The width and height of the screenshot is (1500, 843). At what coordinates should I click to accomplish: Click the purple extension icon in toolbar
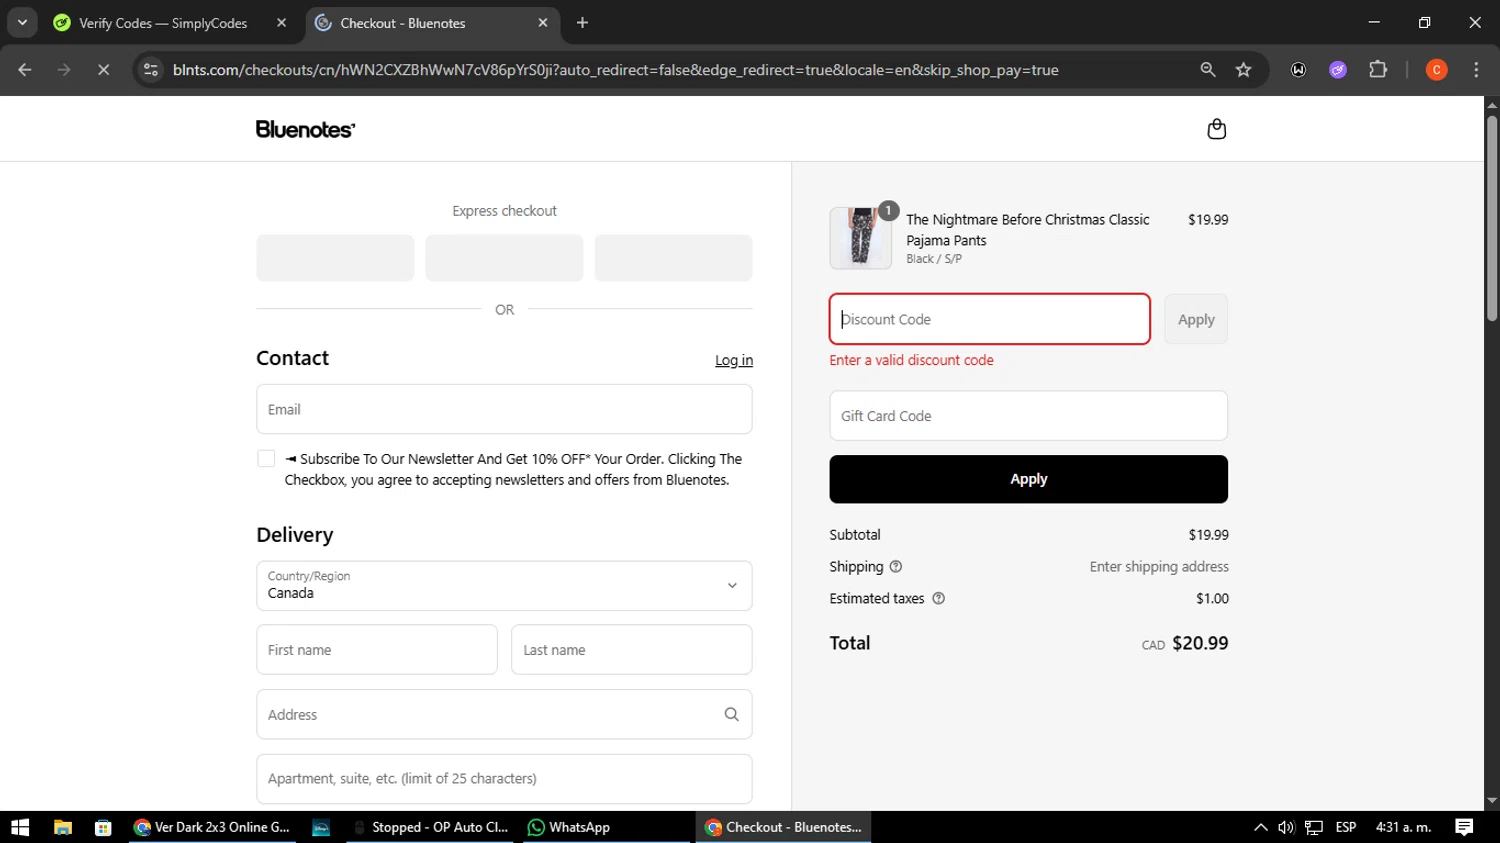coord(1338,70)
